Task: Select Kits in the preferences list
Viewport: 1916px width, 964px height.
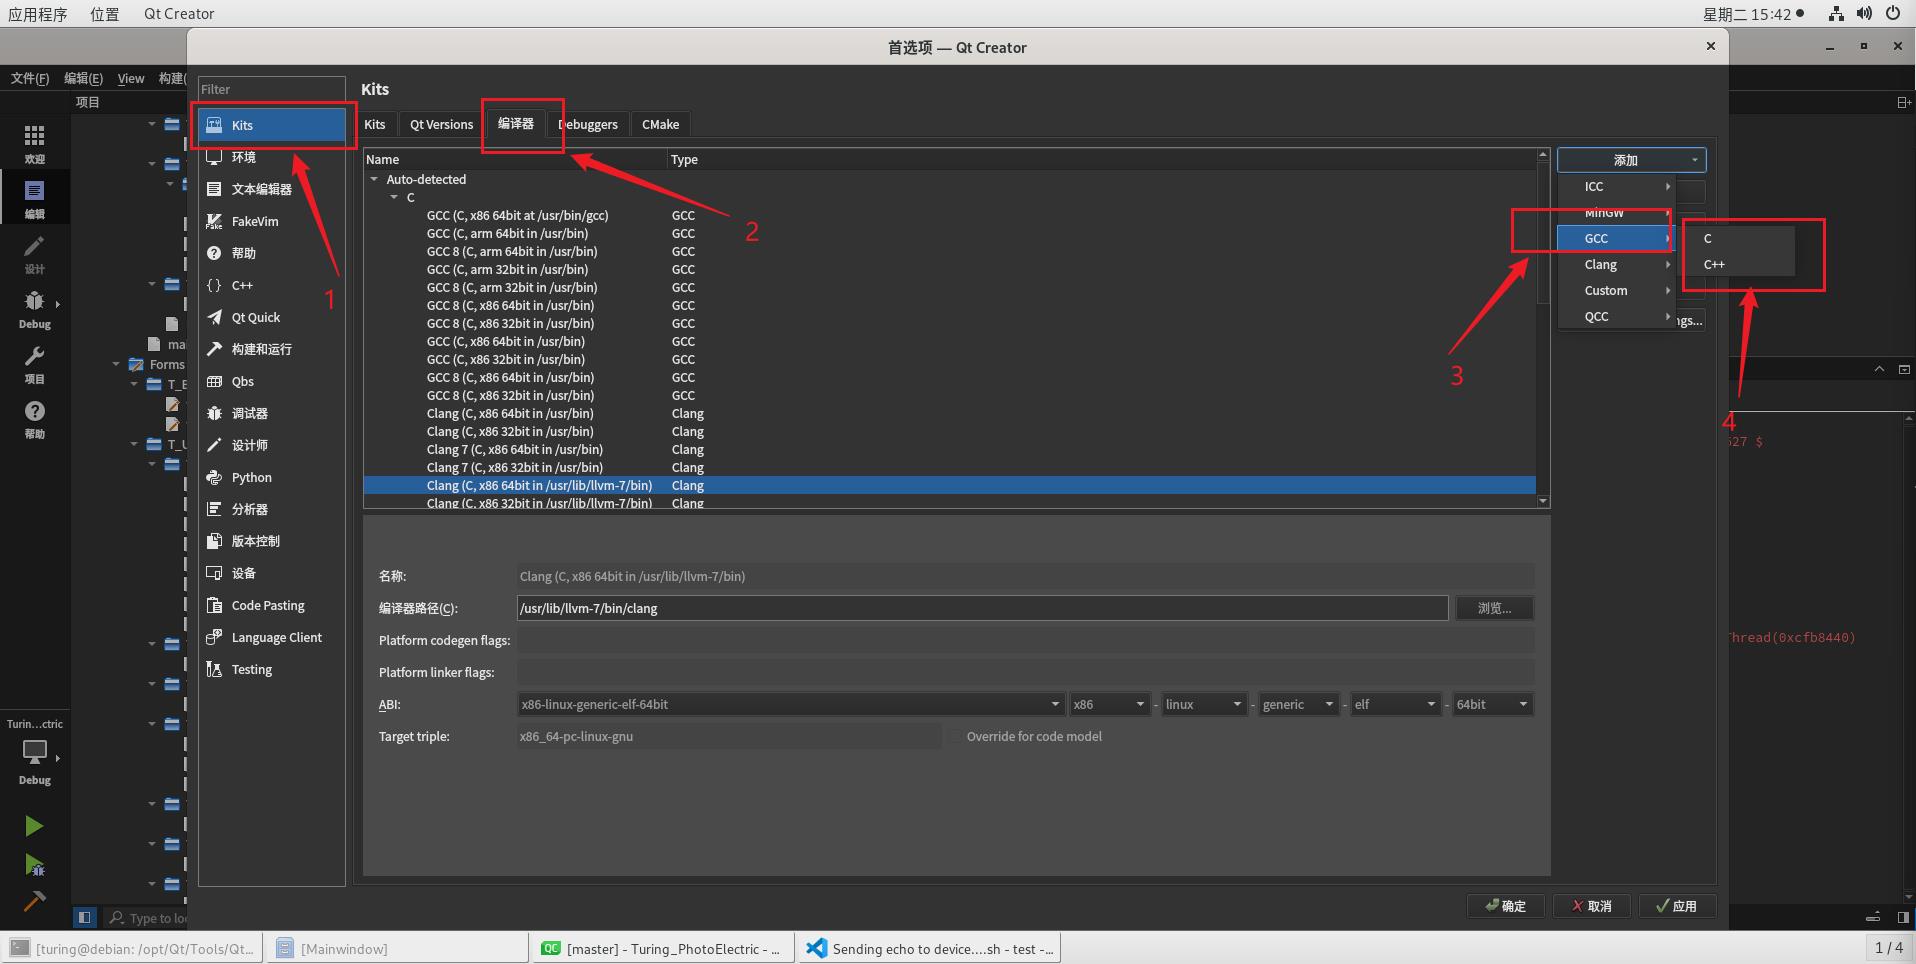Action: (272, 125)
